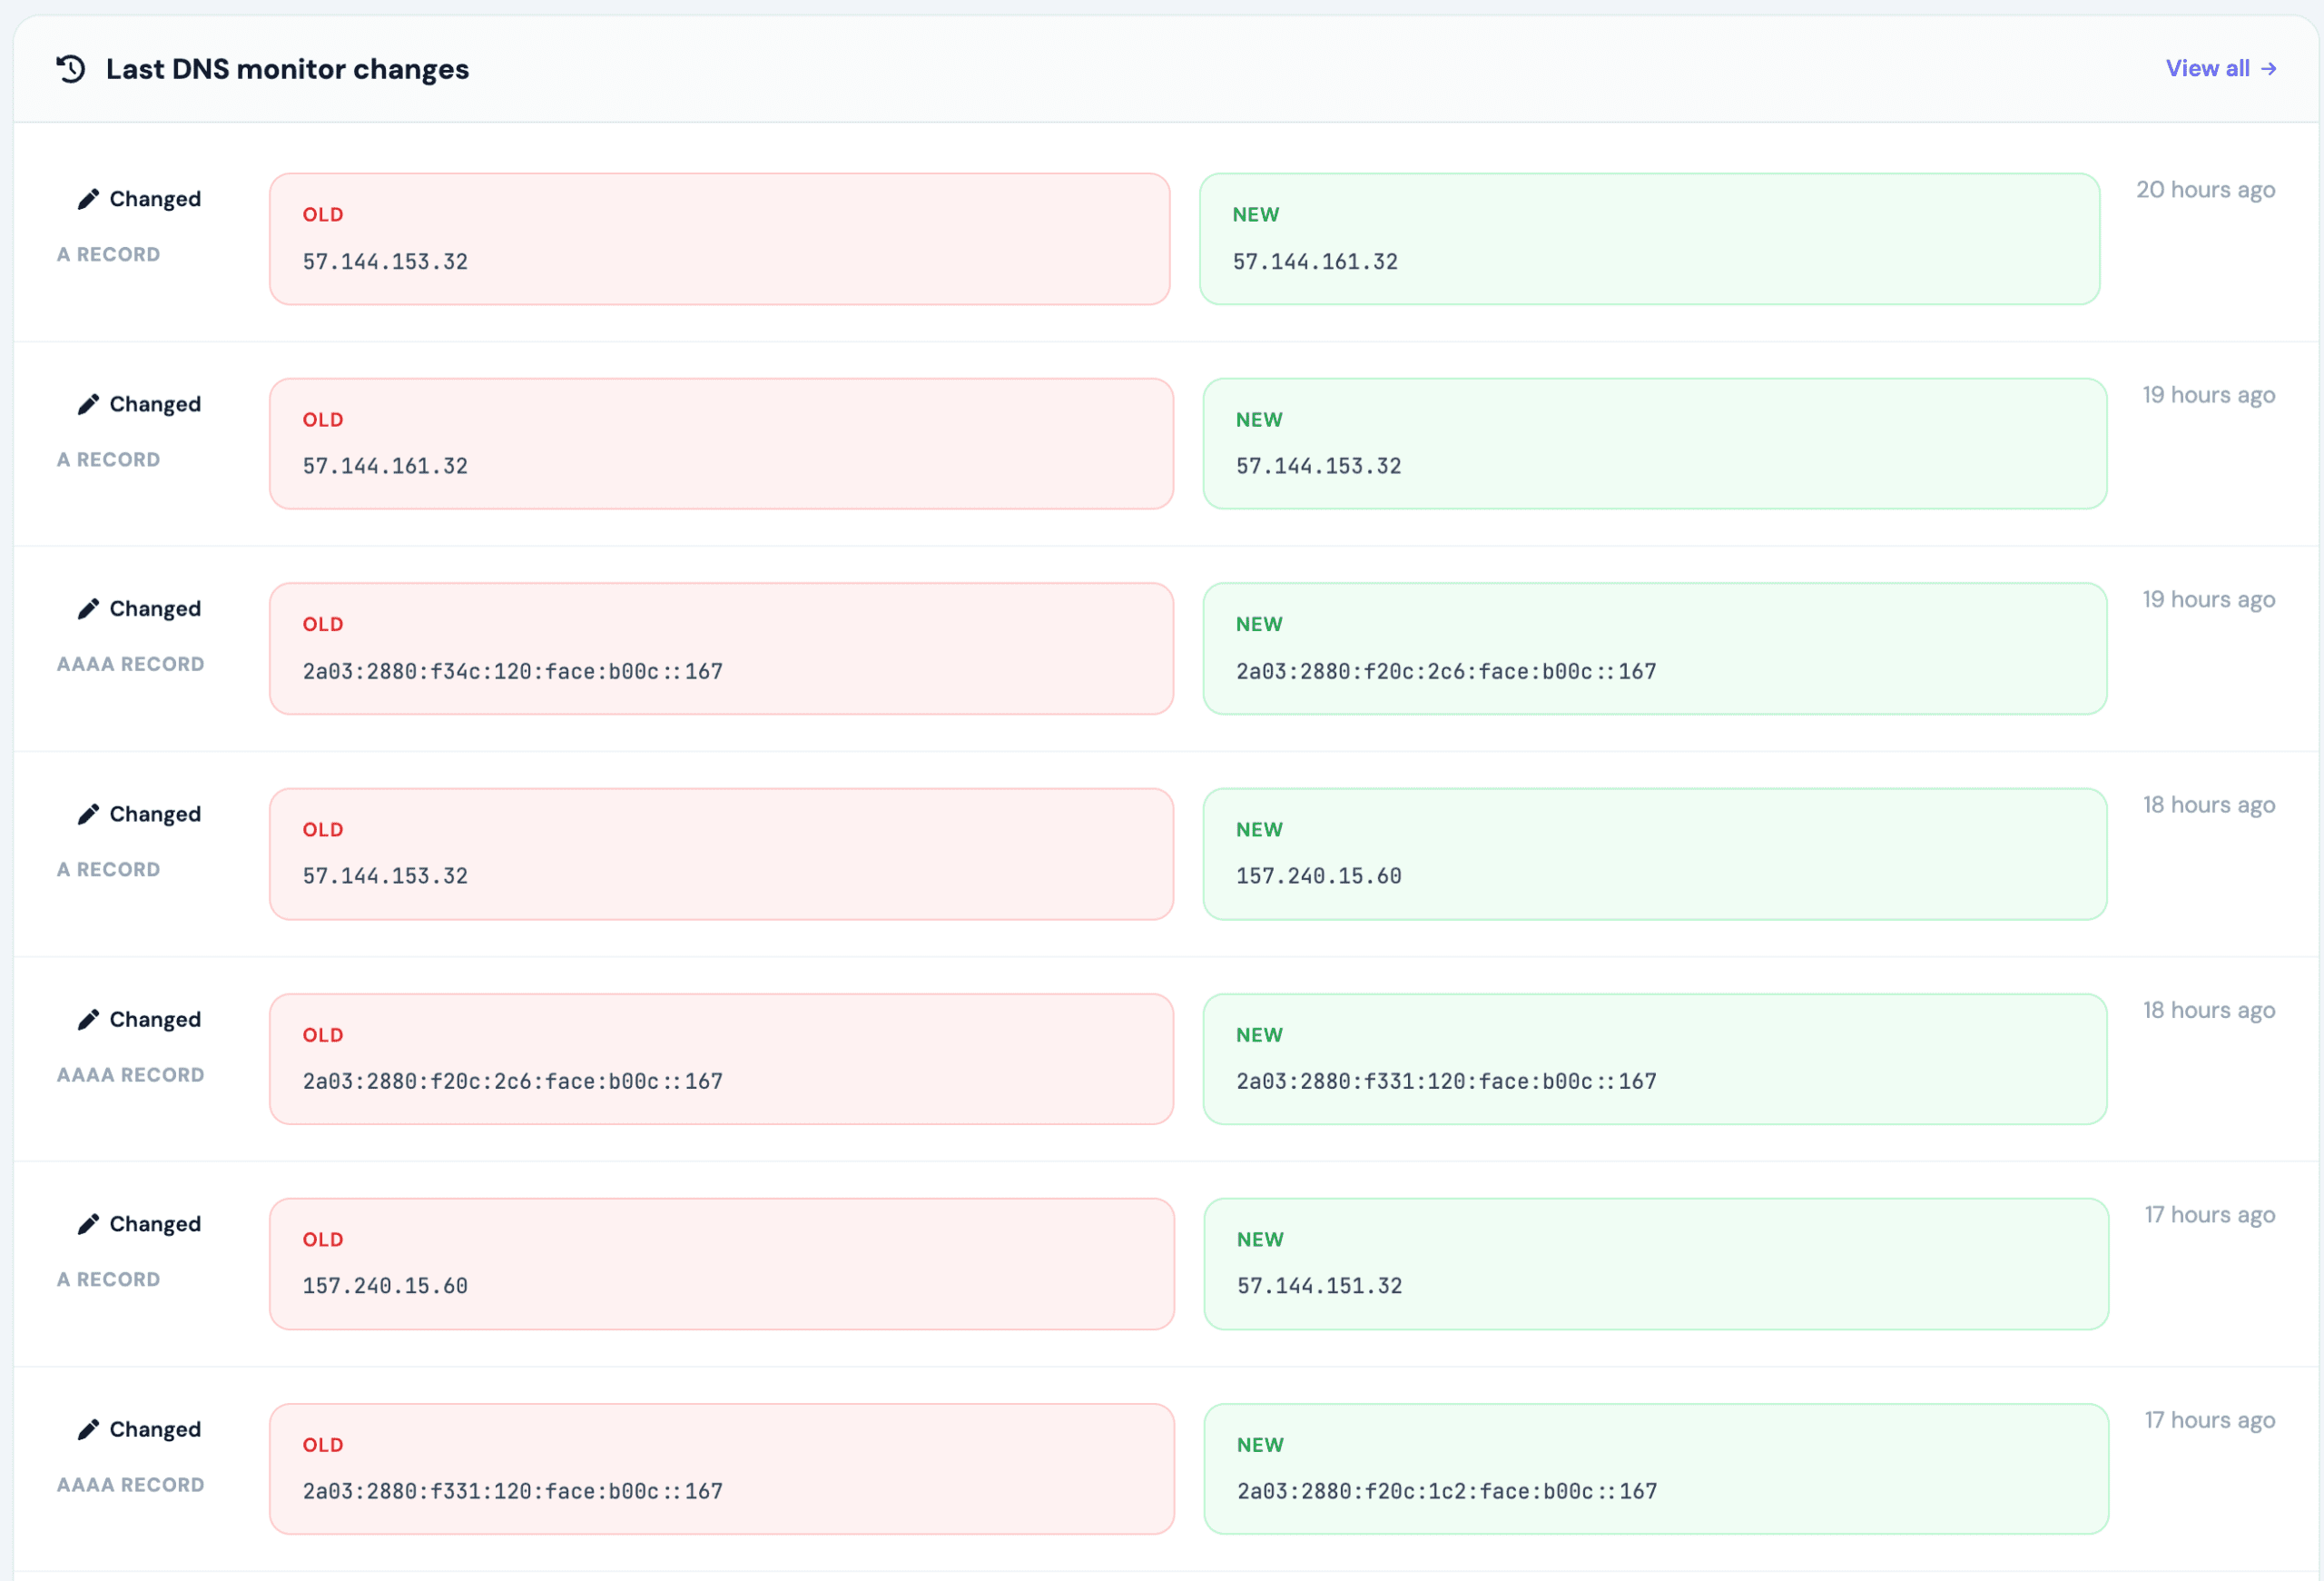Click the pencil icon beside the first AAAA RECORD entry
2324x1581 pixels.
[88, 608]
